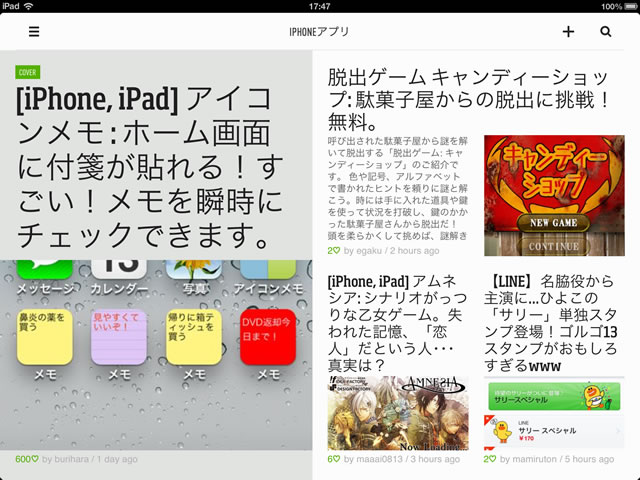Tap the '1 day ago' timestamp
640x480 pixels.
[117, 459]
